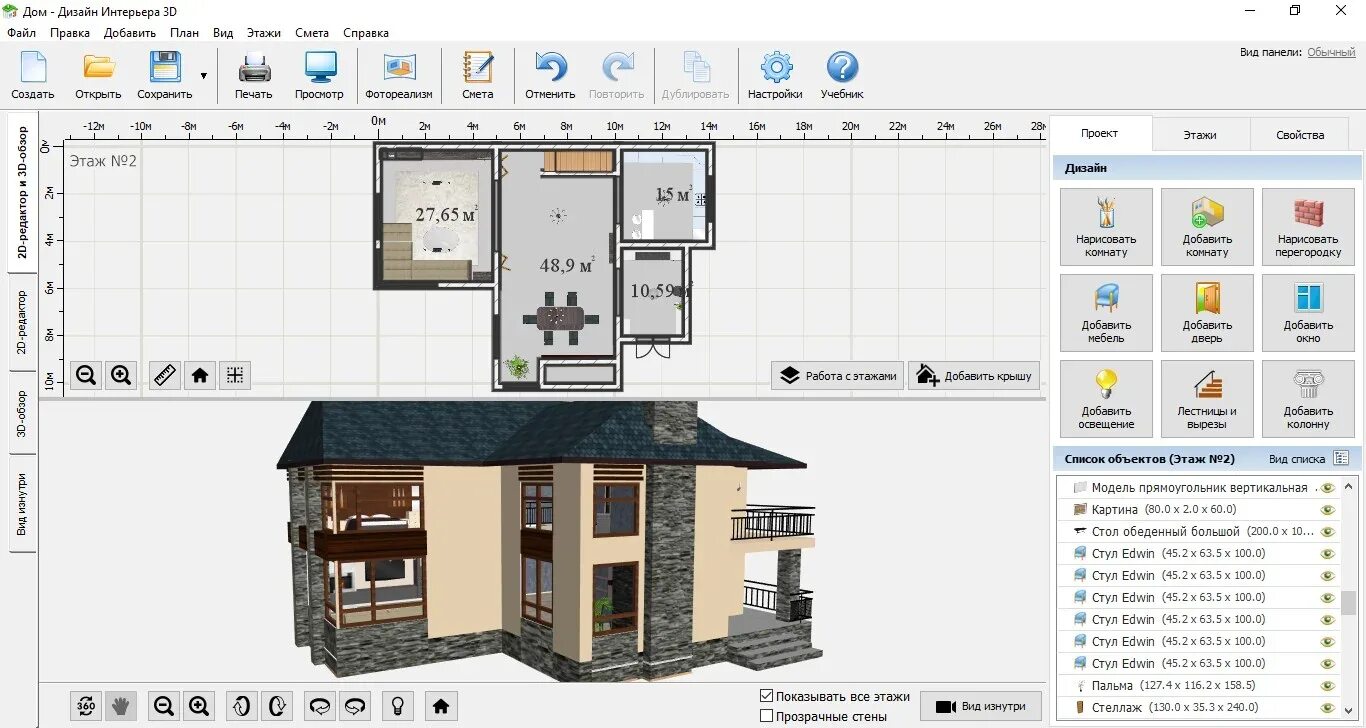Click Добавить комнату button
Viewport: 1366px width, 728px height.
click(x=1207, y=227)
